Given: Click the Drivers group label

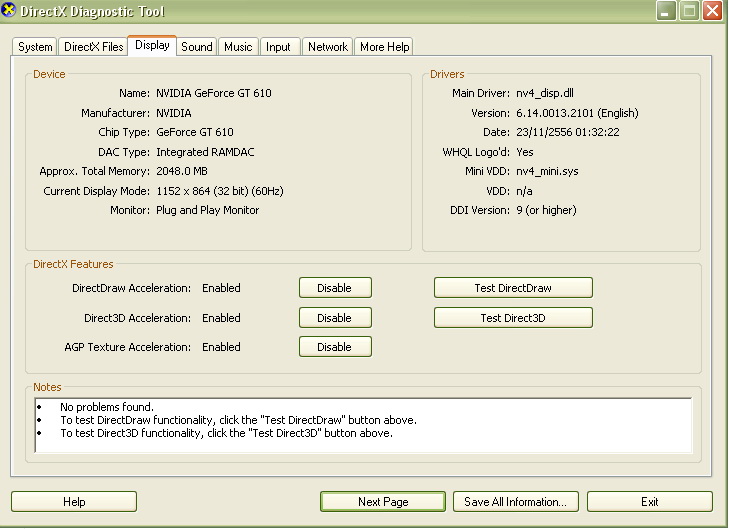Looking at the screenshot, I should point(447,74).
